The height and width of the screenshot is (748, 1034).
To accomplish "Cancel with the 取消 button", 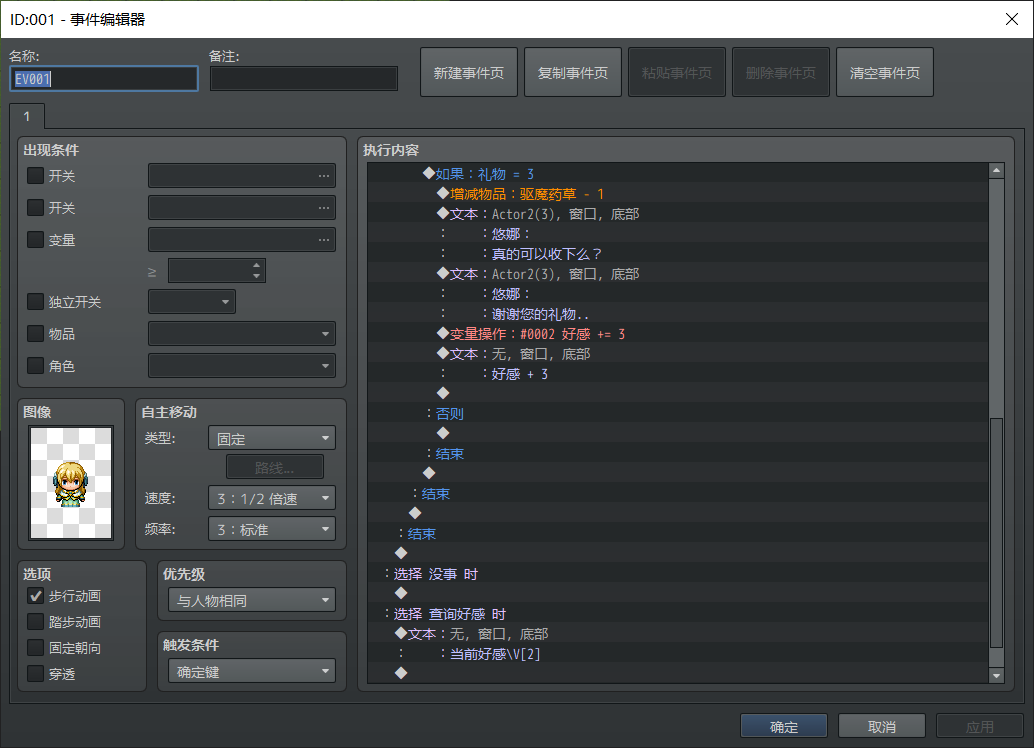I will 882,726.
